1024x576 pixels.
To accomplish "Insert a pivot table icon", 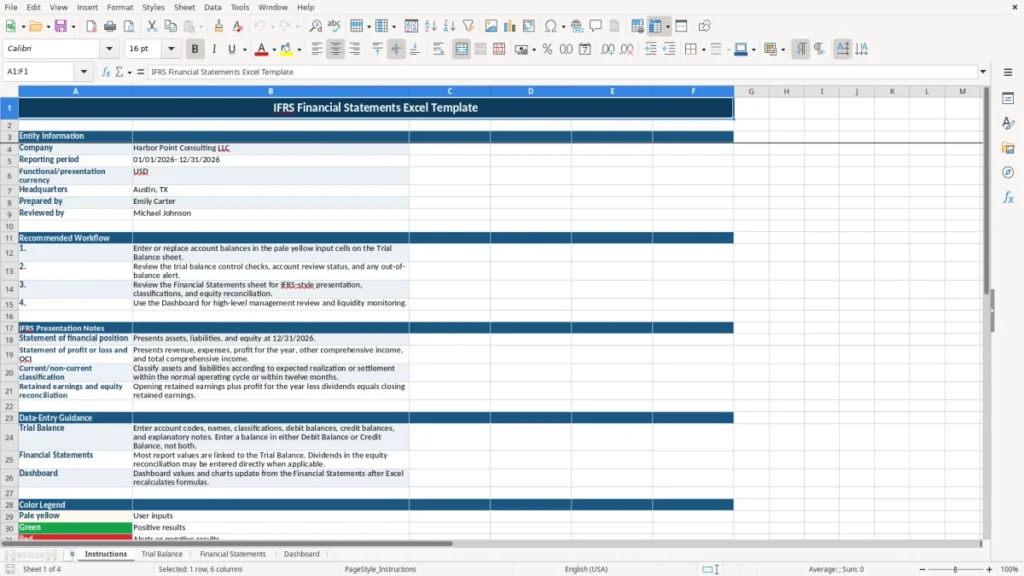I will [529, 26].
